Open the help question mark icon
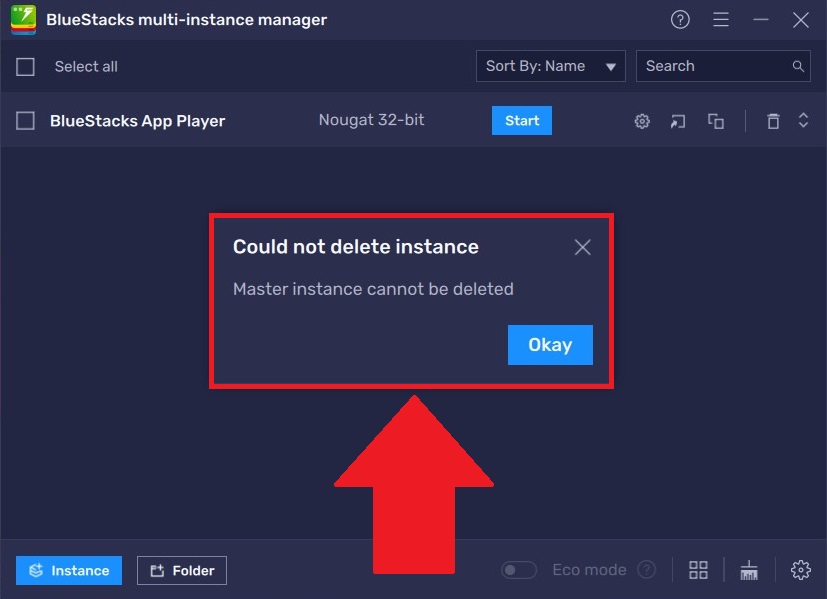 click(680, 20)
